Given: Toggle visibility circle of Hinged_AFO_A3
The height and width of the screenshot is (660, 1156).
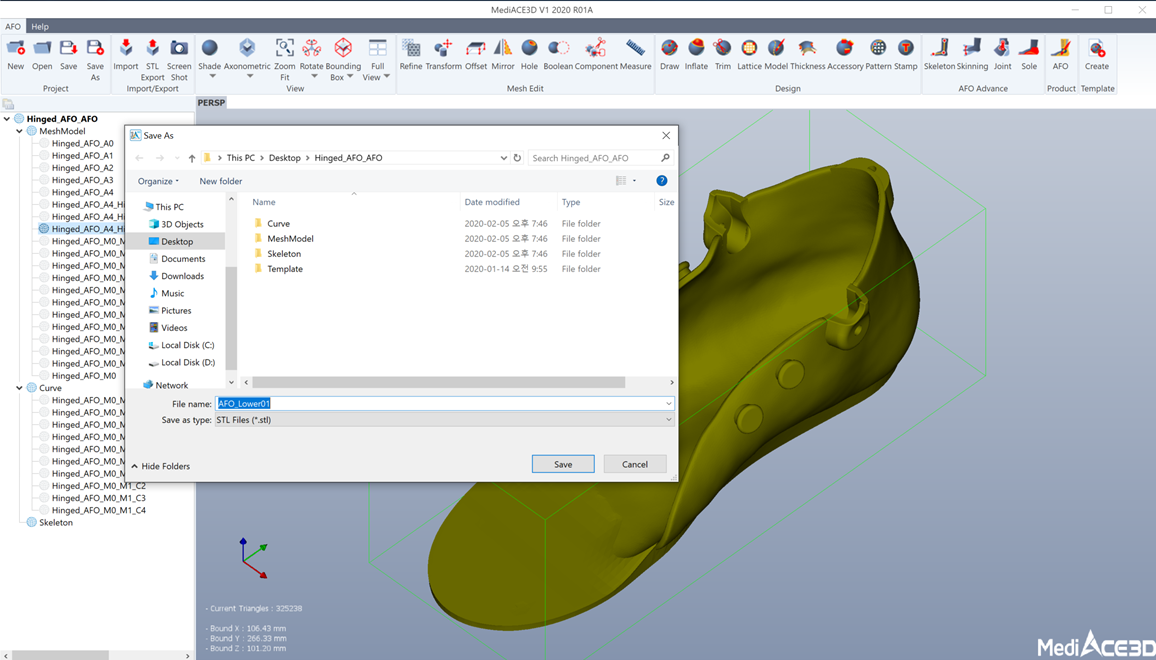Looking at the screenshot, I should [x=44, y=180].
